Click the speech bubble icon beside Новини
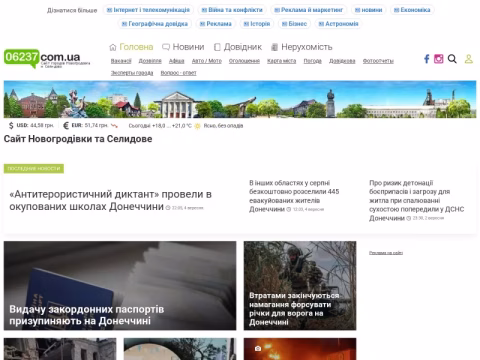The width and height of the screenshot is (480, 360). (166, 47)
